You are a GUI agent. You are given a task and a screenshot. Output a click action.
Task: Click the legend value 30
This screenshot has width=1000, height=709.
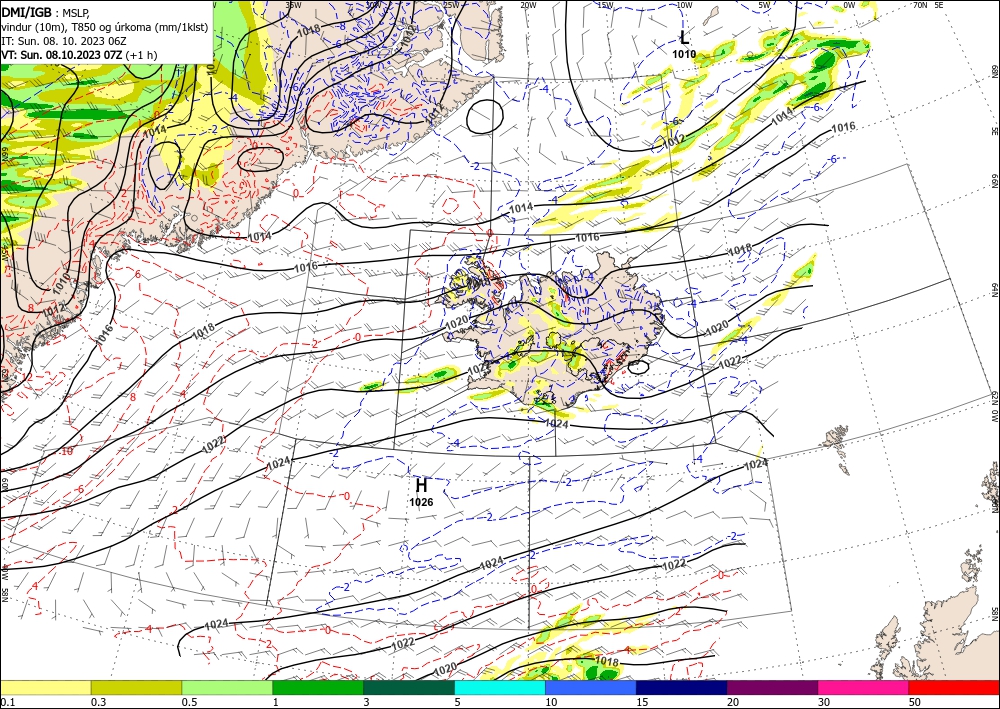coord(824,702)
